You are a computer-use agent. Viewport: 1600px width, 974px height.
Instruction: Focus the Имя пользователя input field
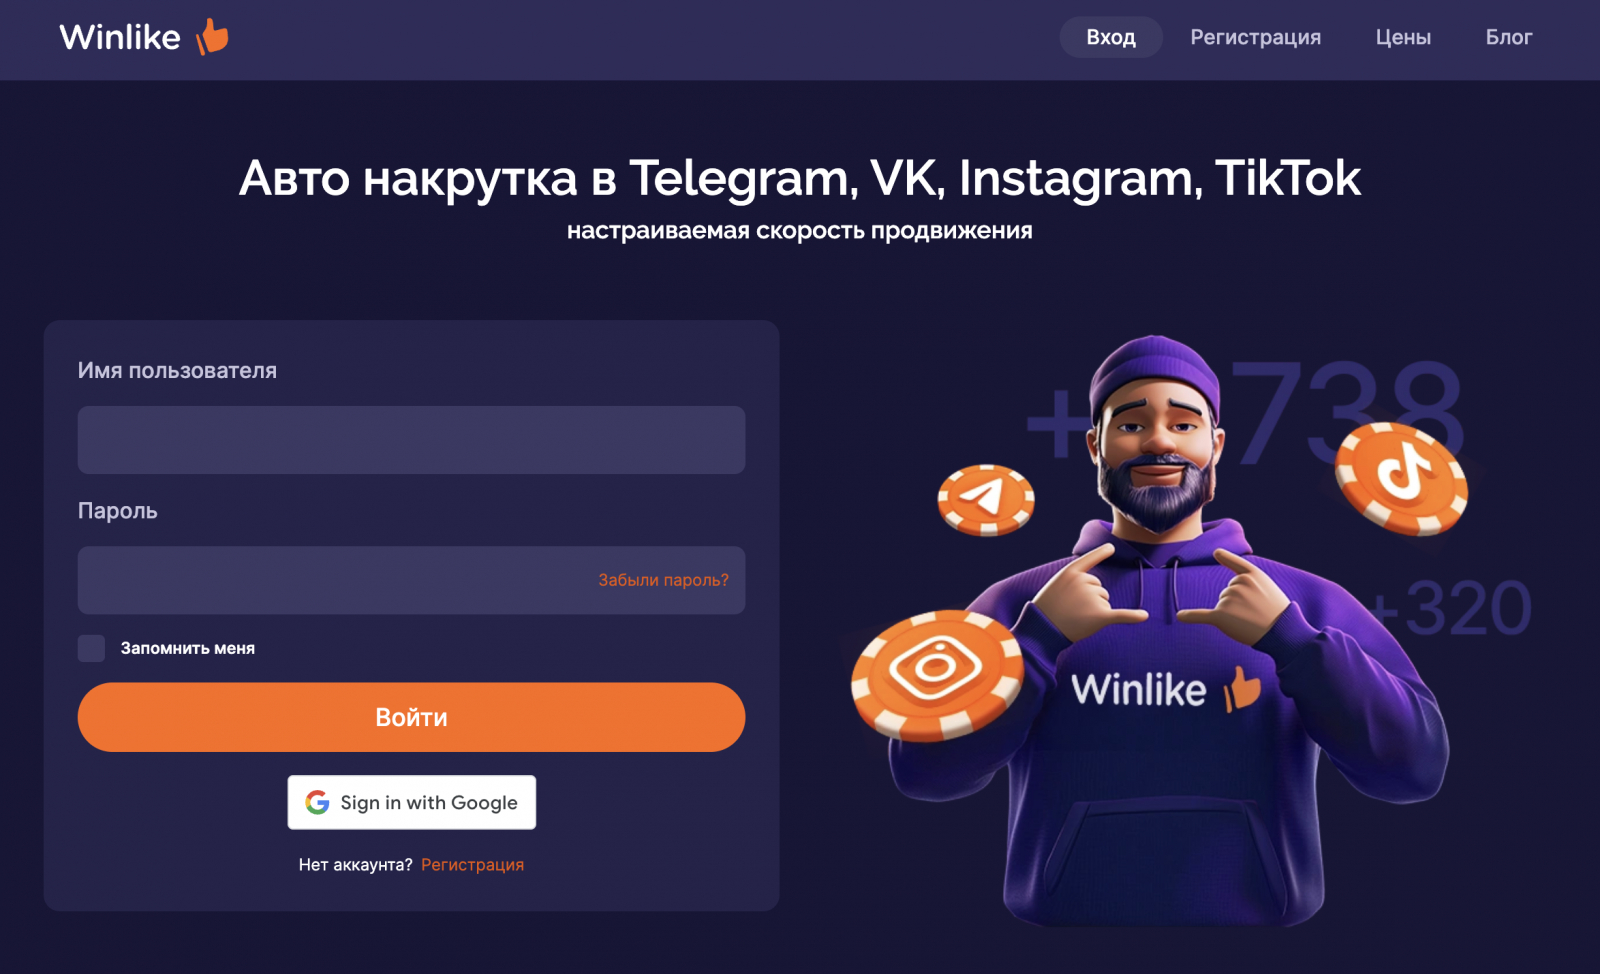click(x=411, y=440)
